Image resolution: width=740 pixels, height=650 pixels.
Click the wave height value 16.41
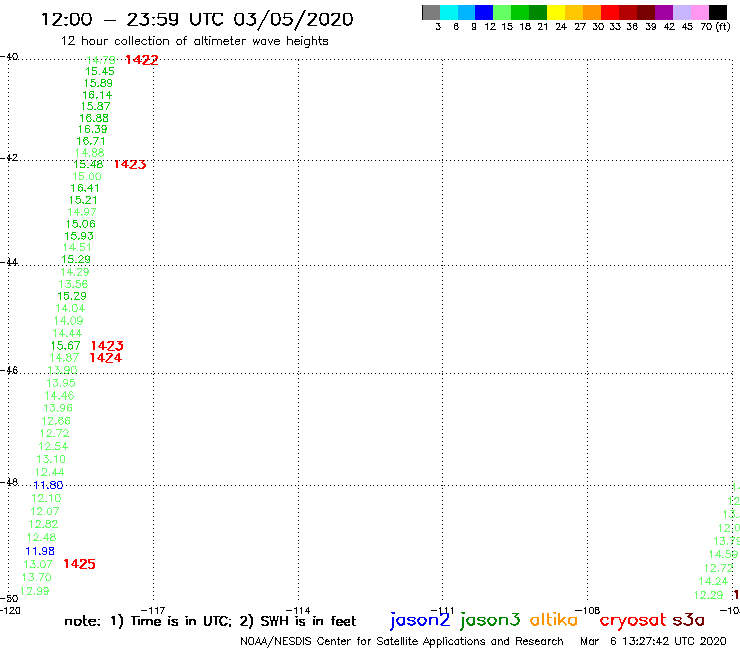(x=85, y=188)
